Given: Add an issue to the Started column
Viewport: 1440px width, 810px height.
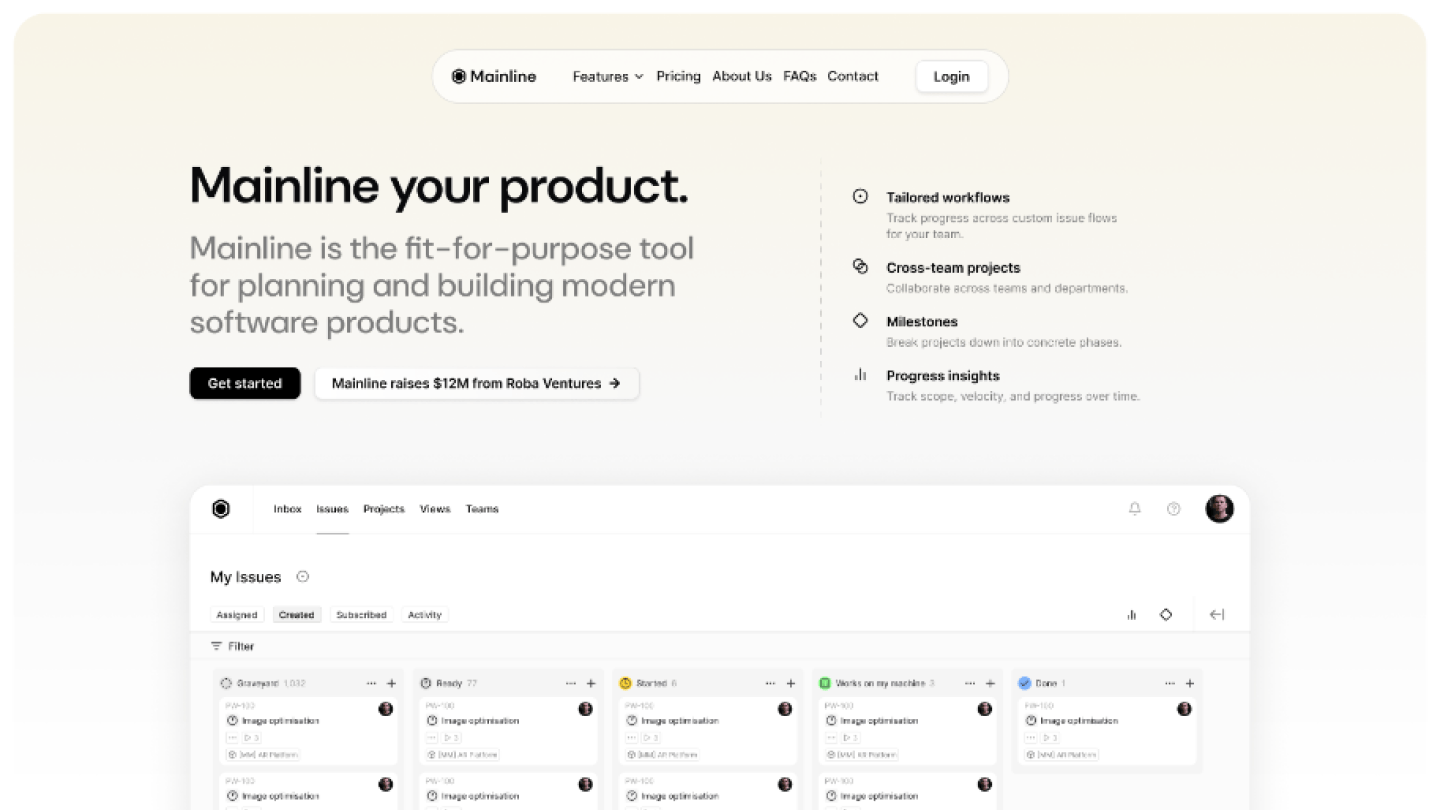Looking at the screenshot, I should click(790, 683).
